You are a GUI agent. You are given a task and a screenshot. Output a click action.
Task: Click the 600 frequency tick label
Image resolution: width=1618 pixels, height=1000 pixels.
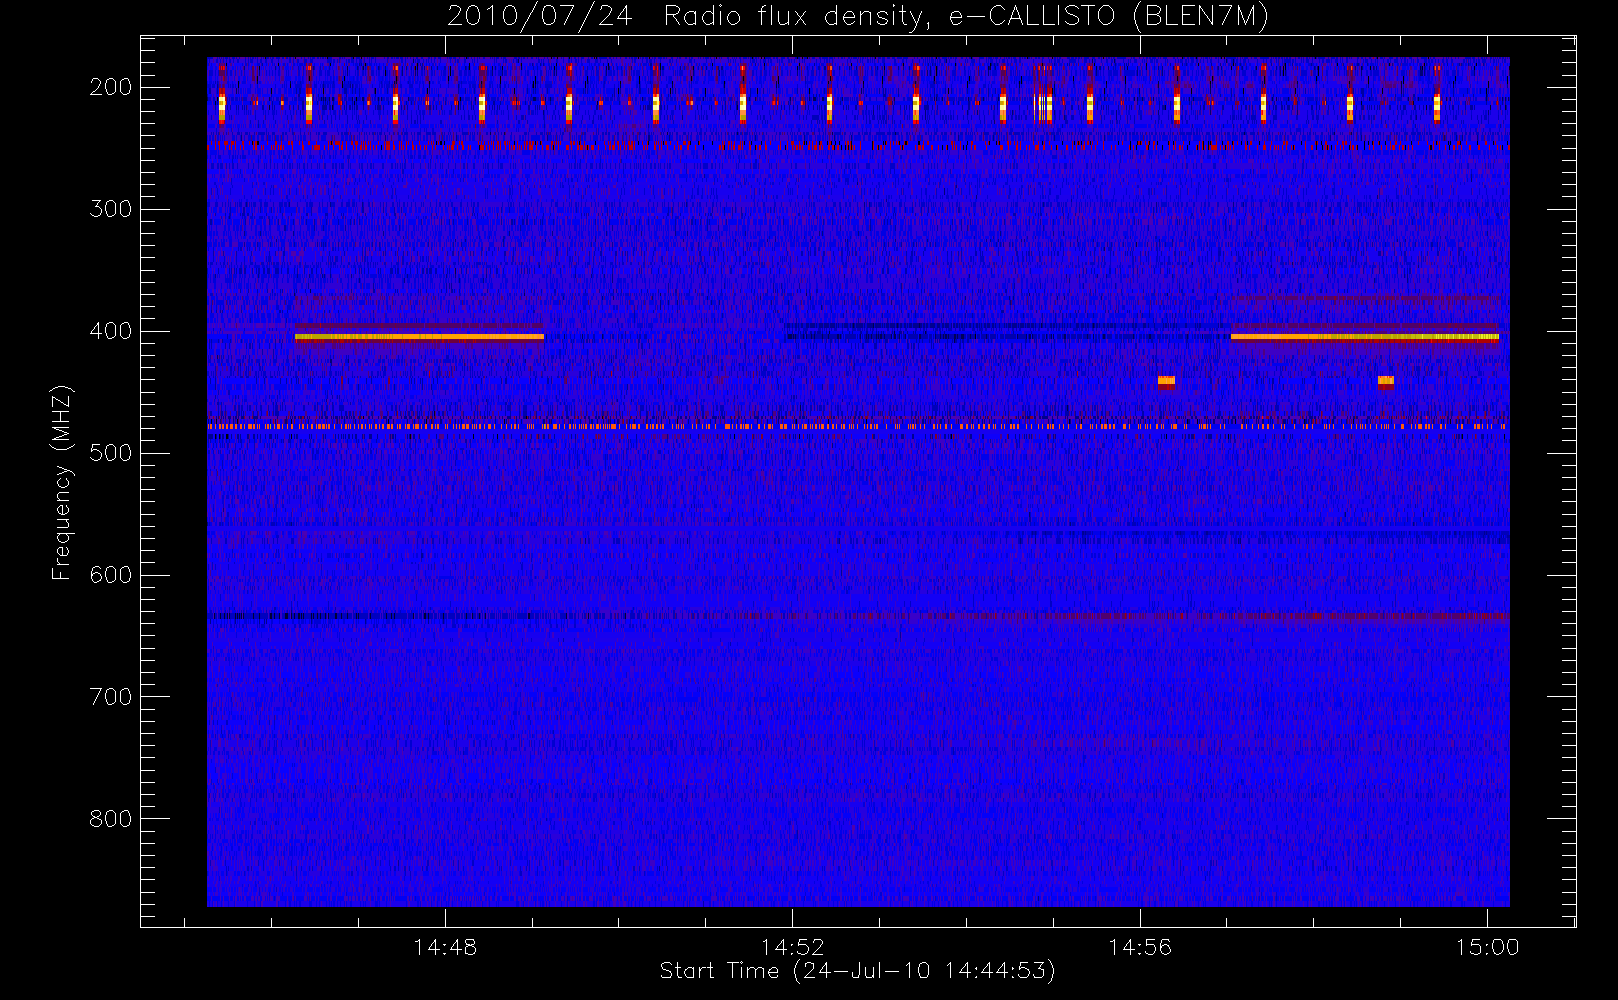[x=111, y=575]
